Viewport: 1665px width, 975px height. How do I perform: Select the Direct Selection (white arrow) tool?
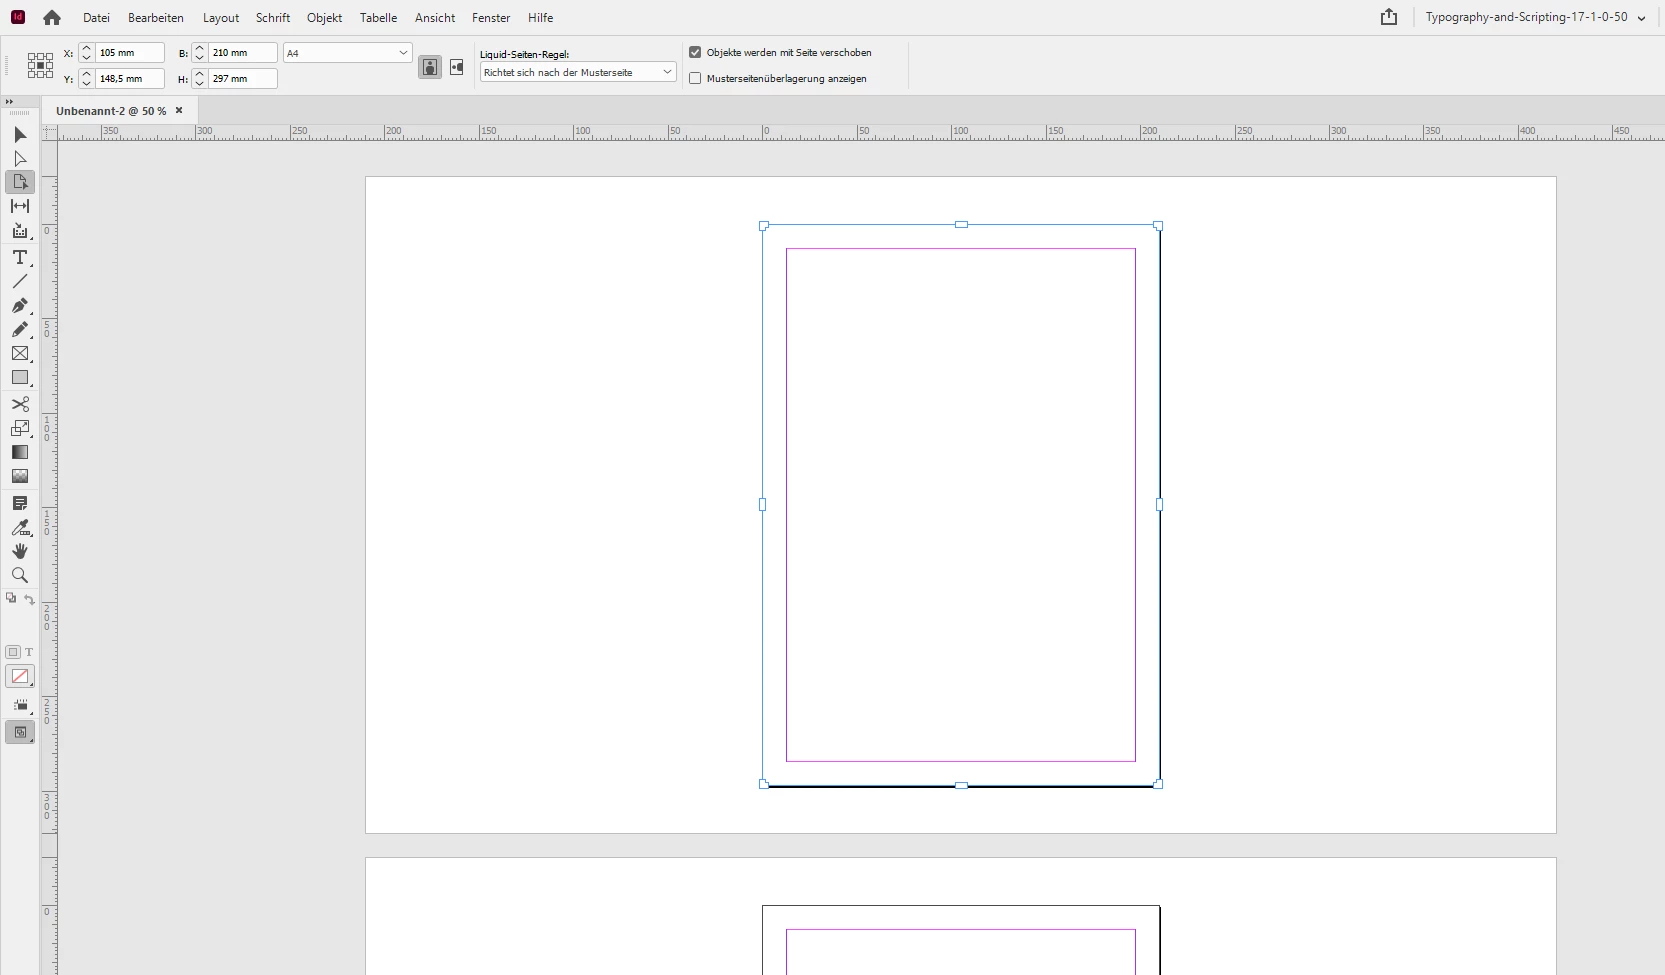tap(20, 159)
